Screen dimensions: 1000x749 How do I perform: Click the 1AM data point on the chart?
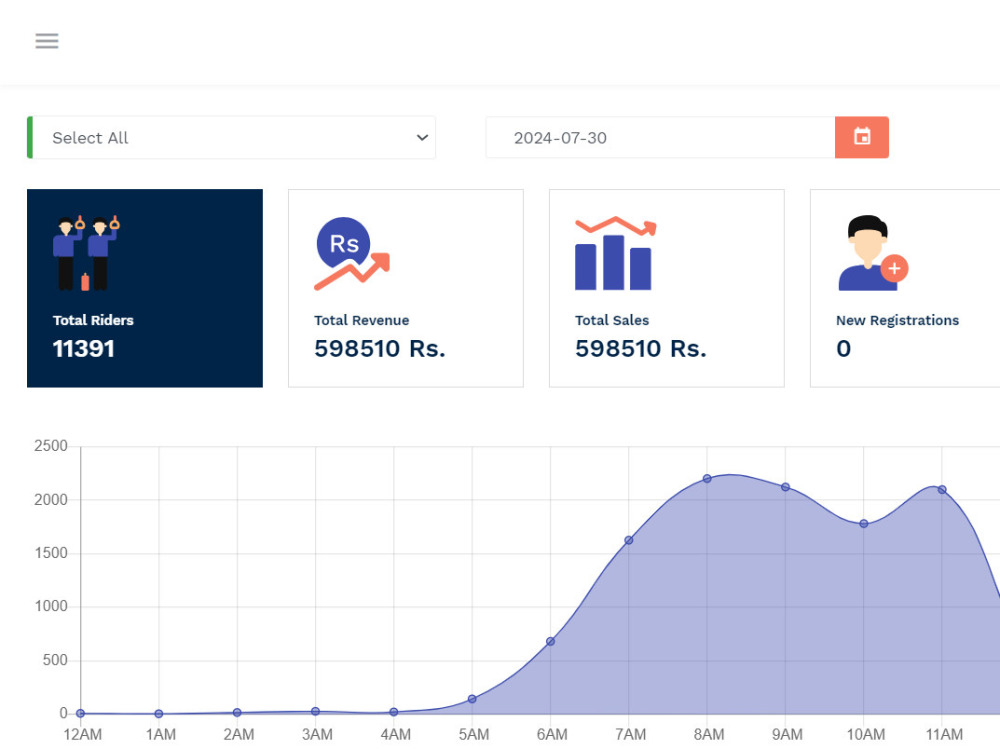click(159, 714)
